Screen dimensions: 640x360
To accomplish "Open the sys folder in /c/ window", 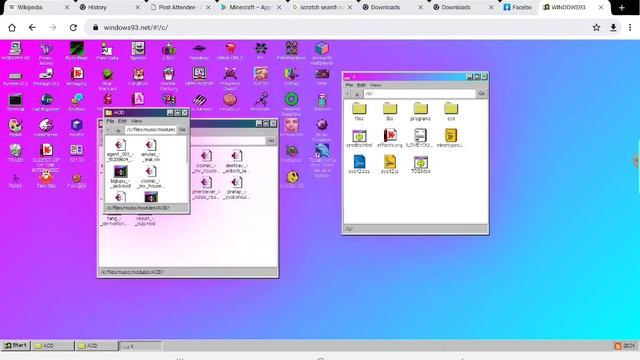I will [x=451, y=111].
